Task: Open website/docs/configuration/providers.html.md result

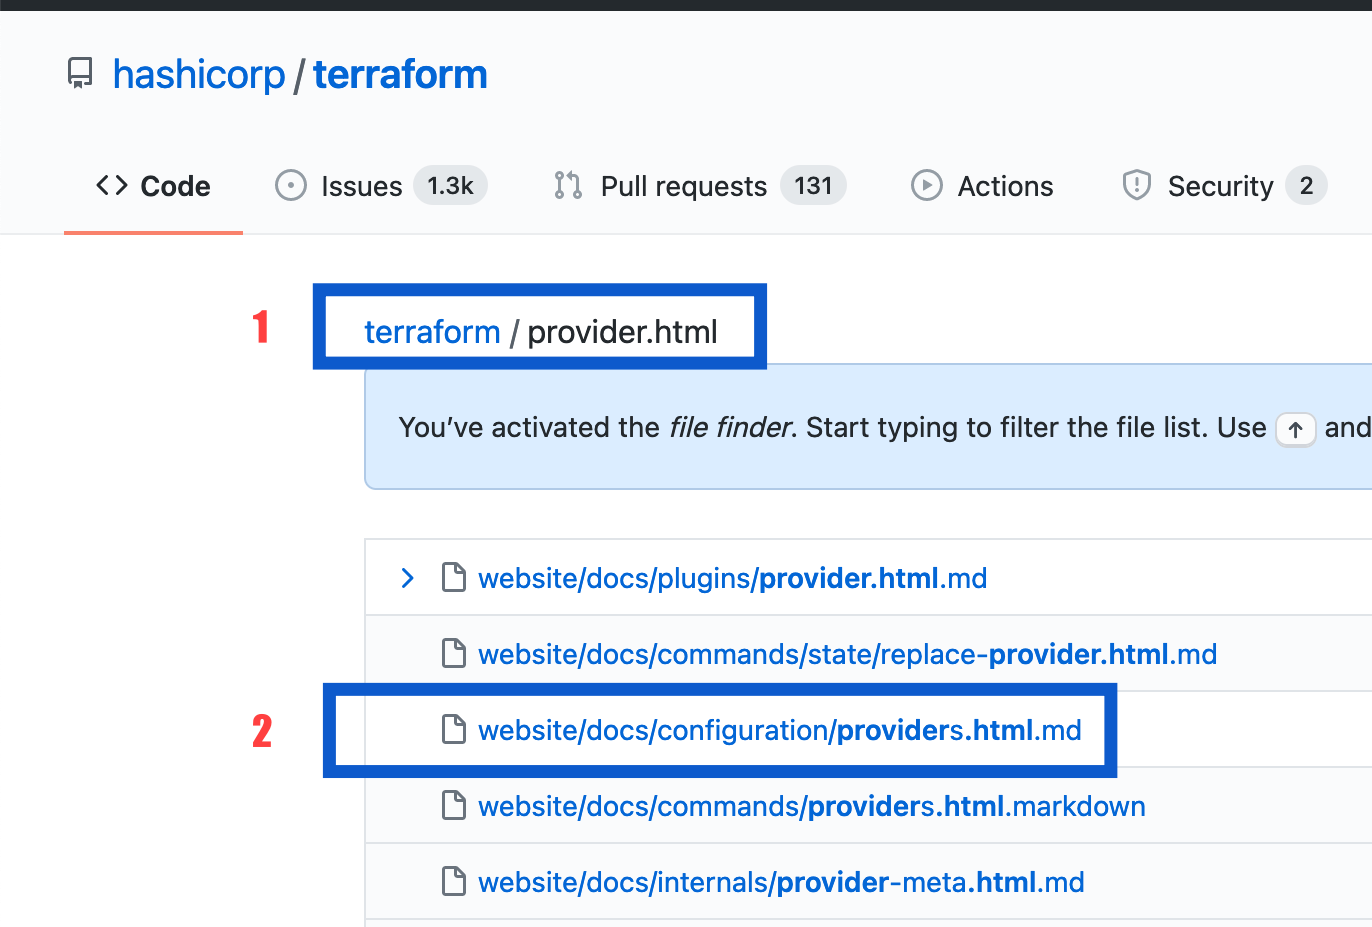Action: point(779,731)
